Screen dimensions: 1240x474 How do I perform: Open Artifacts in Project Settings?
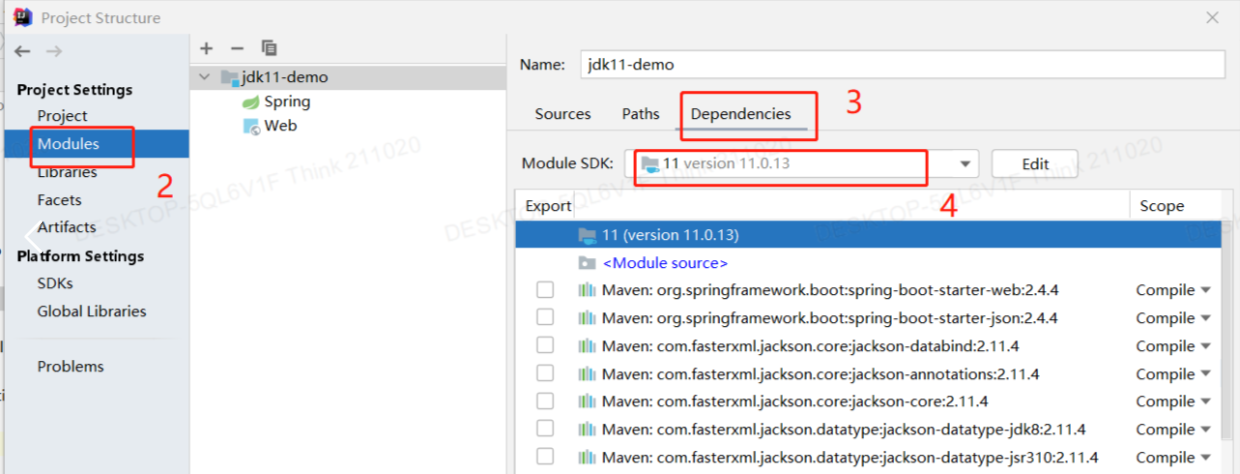[x=66, y=227]
